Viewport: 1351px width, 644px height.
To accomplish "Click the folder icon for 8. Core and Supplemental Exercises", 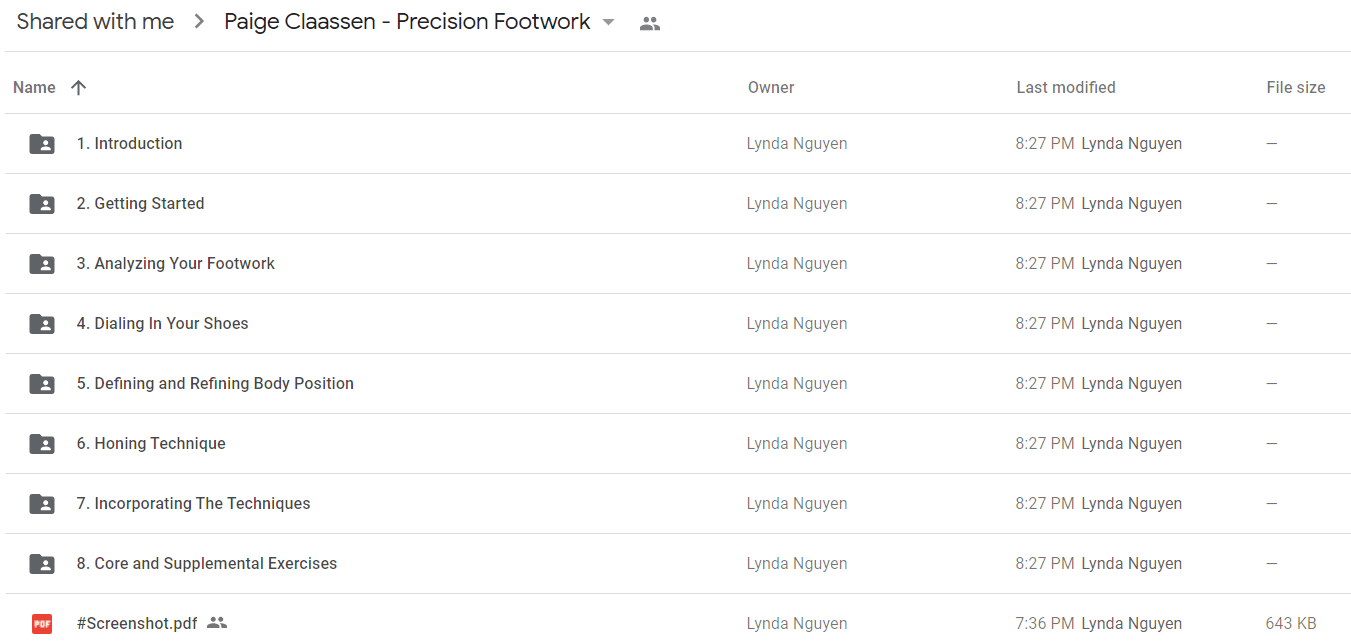I will [x=42, y=564].
